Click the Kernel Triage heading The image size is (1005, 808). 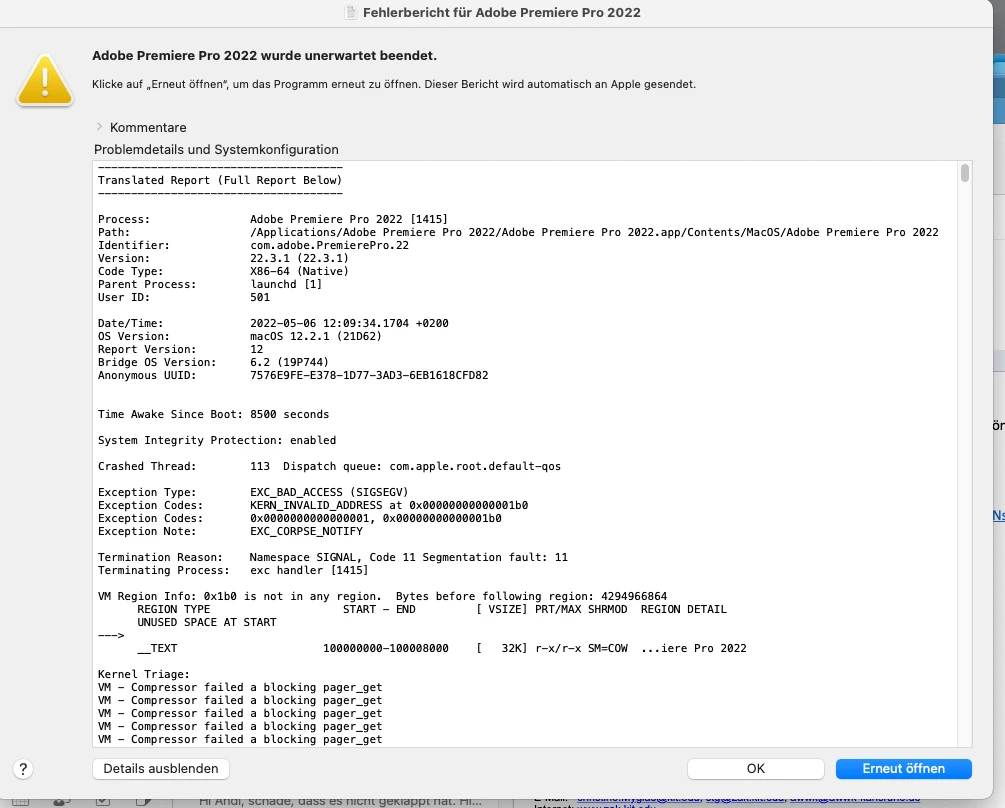pos(144,674)
